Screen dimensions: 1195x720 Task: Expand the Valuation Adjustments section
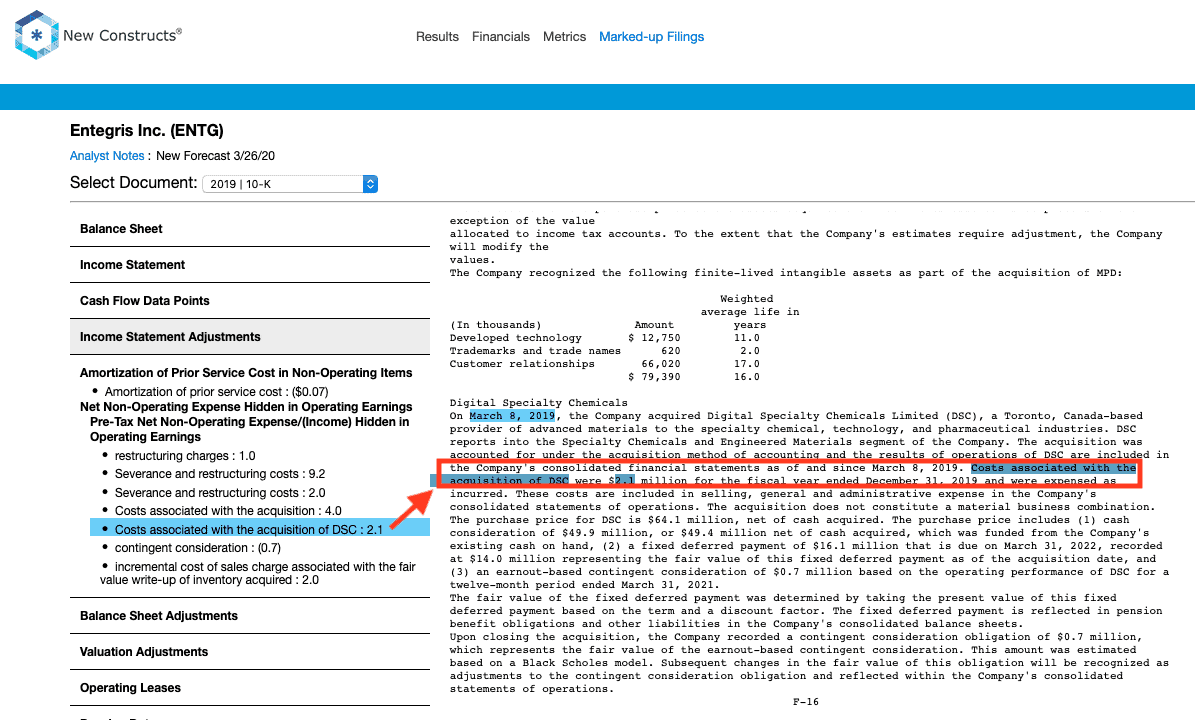pyautogui.click(x=250, y=651)
